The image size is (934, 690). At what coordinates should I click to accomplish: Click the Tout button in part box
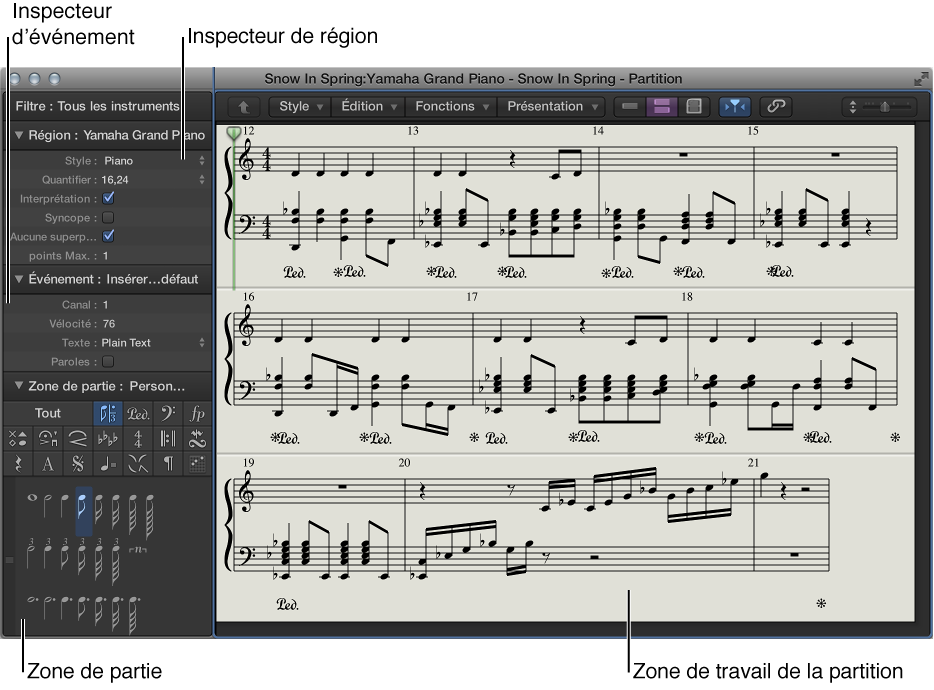click(x=48, y=413)
